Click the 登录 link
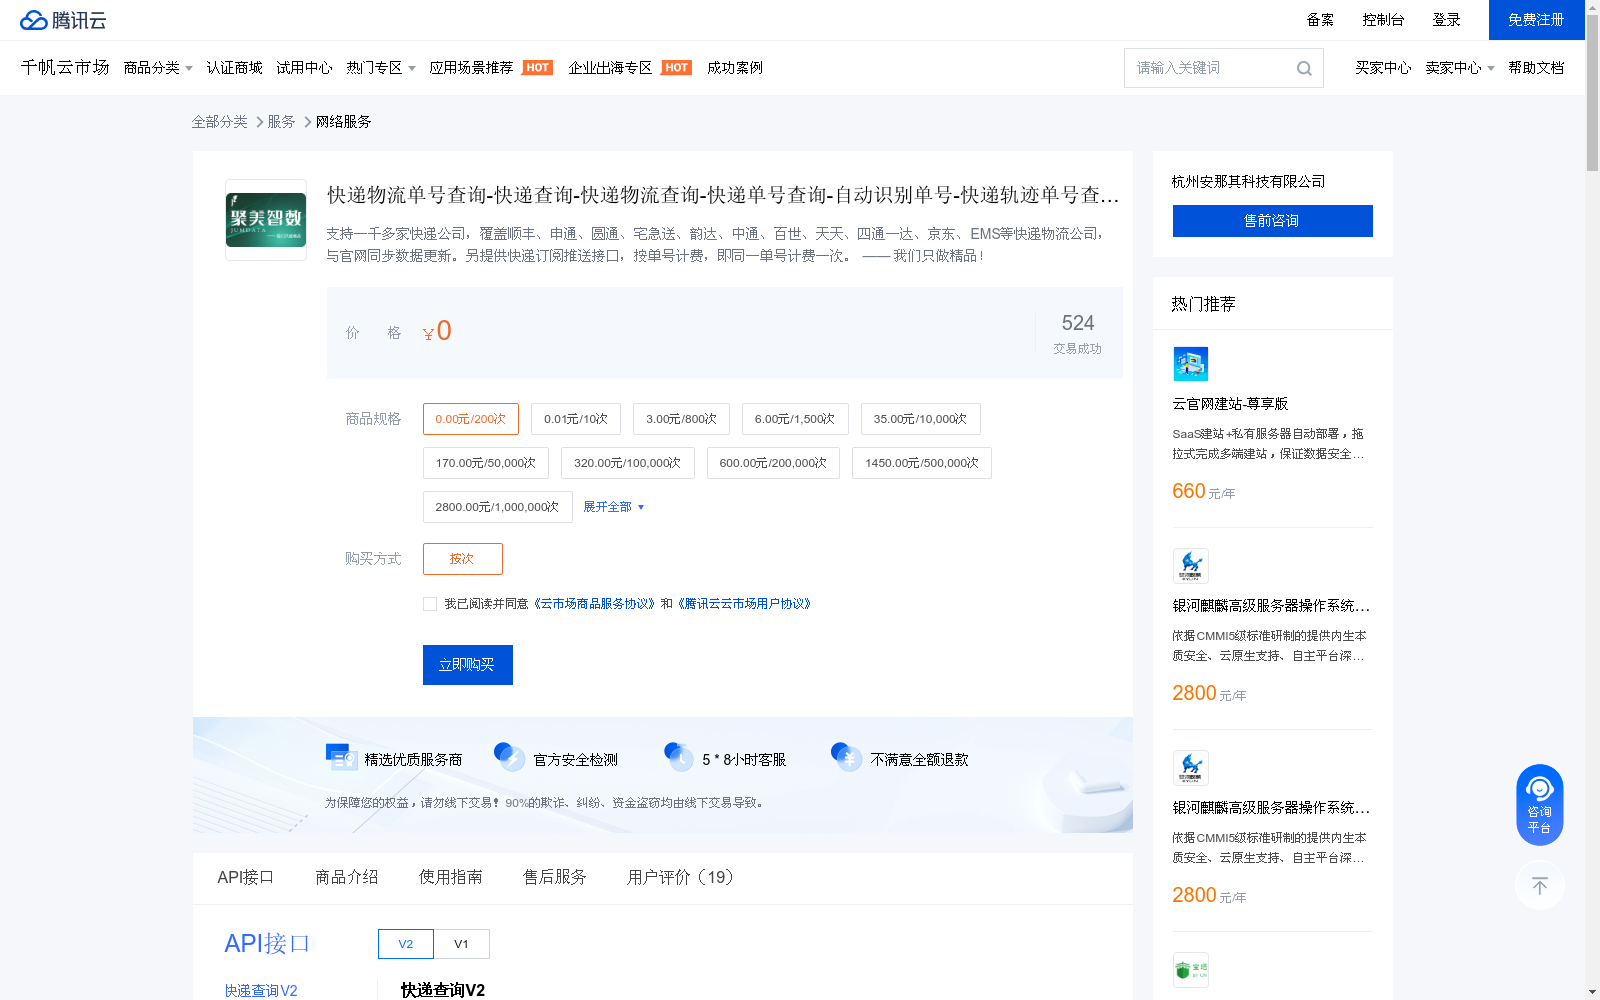The image size is (1600, 1000). [x=1447, y=20]
